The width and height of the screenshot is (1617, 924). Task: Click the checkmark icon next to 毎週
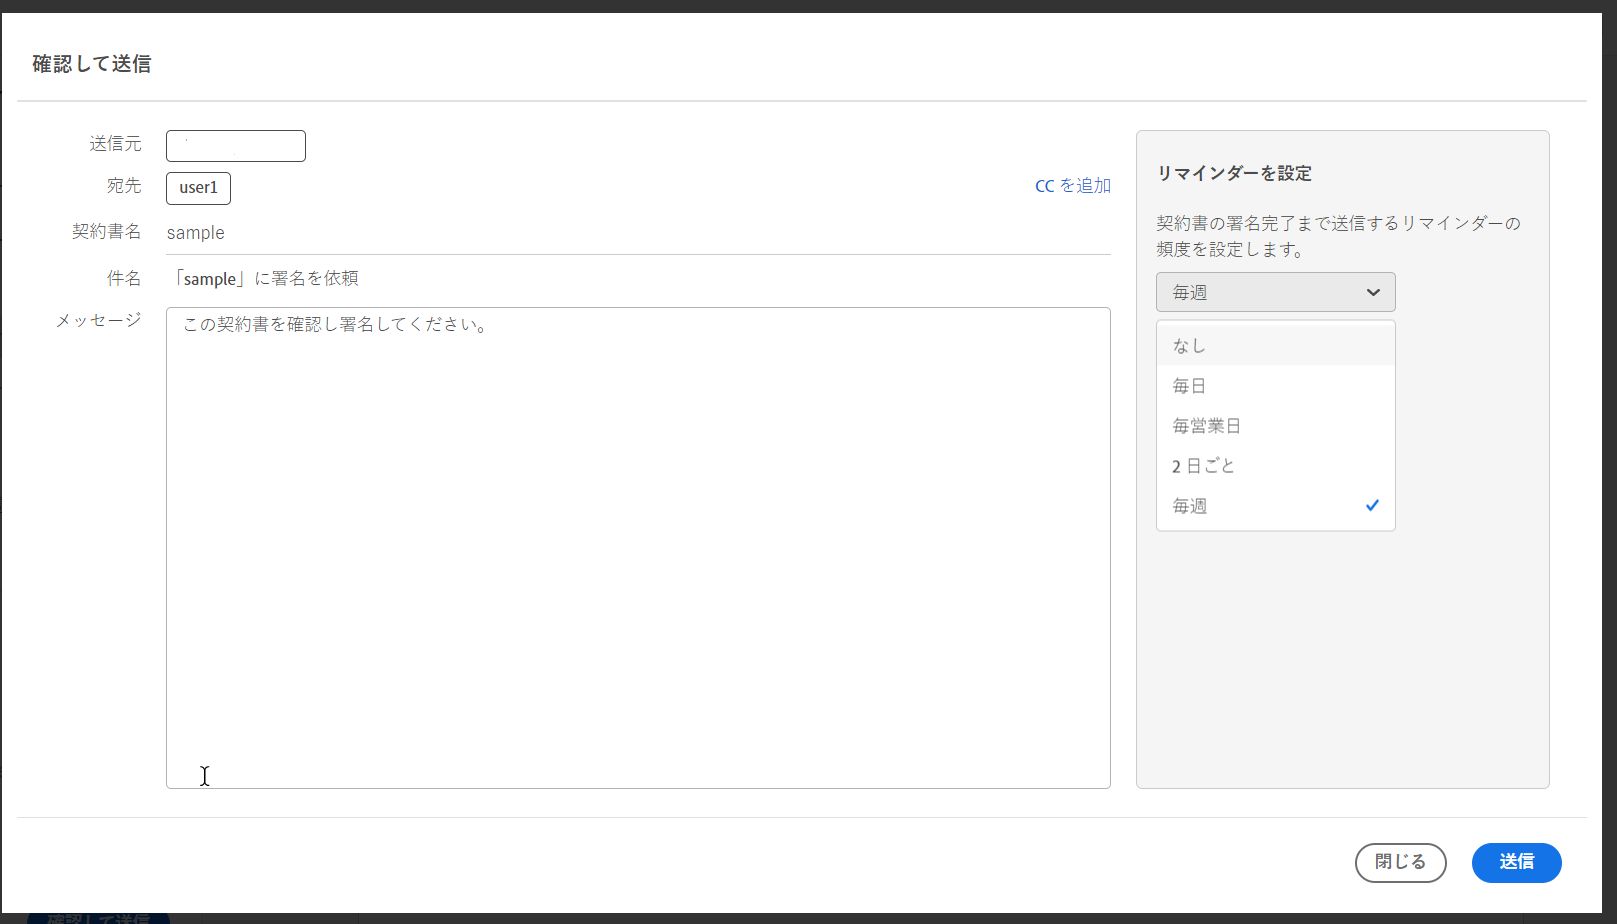pos(1372,505)
